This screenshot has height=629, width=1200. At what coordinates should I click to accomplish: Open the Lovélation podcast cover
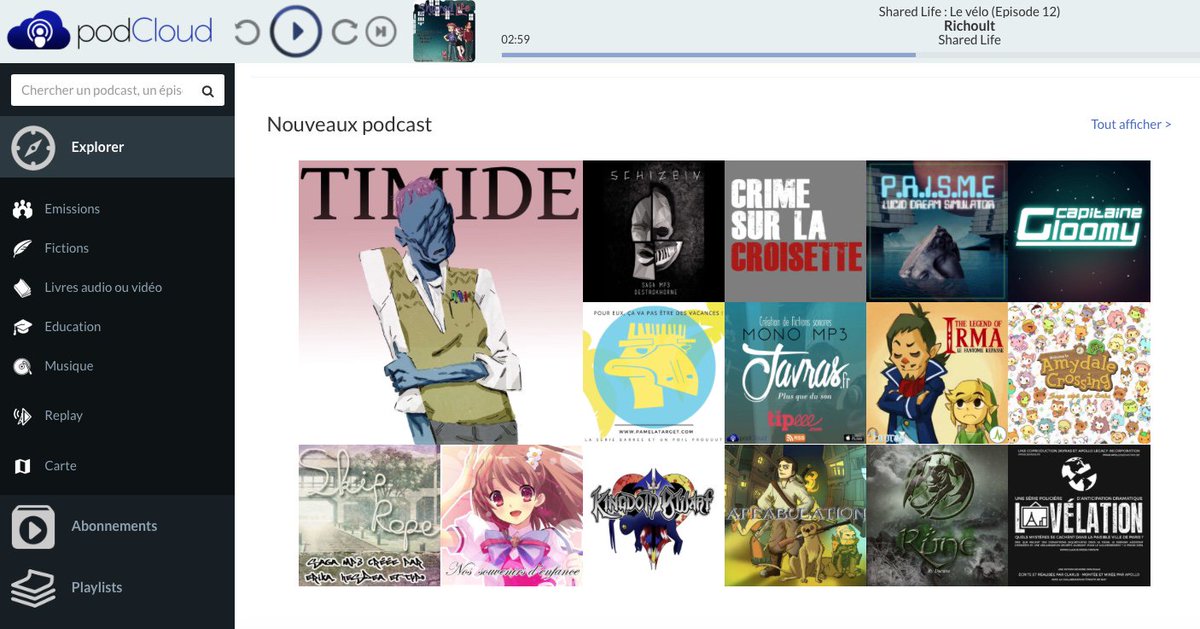pos(1079,515)
